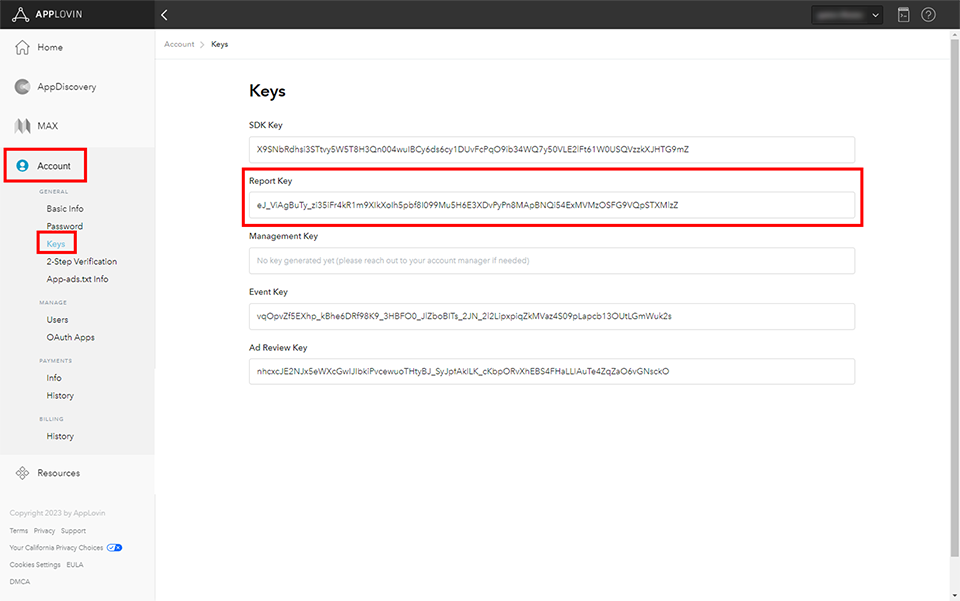960x601 pixels.
Task: Open Billing History page
Action: pos(60,436)
